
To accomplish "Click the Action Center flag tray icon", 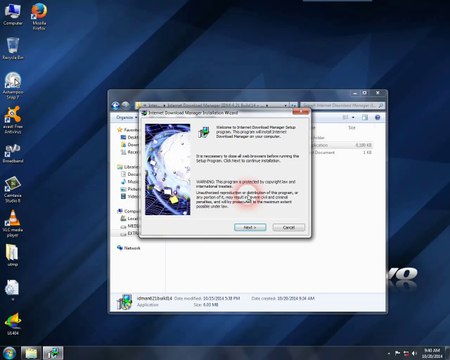I will point(397,353).
